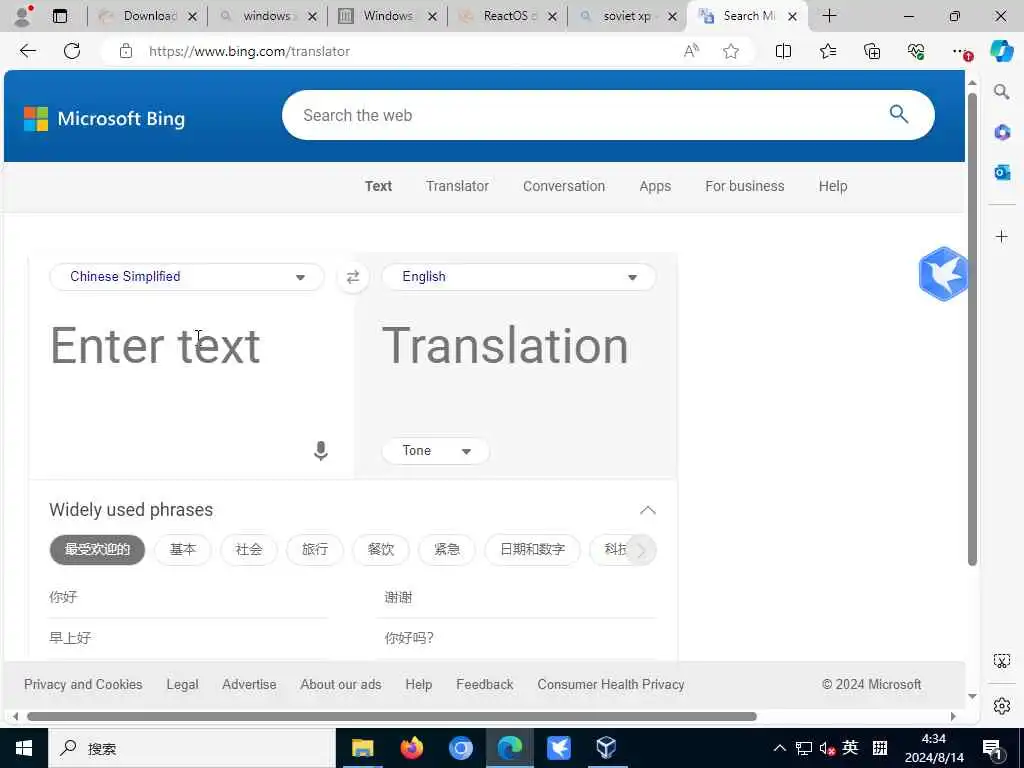This screenshot has width=1024, height=768.
Task: Open the Copilot sidebar icon
Action: pos(1001,51)
